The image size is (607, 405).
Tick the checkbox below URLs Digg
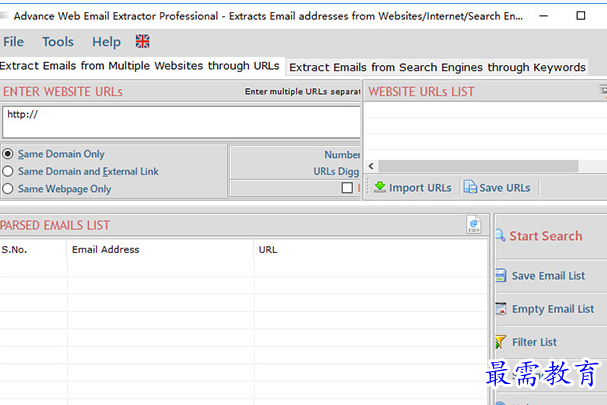[347, 188]
